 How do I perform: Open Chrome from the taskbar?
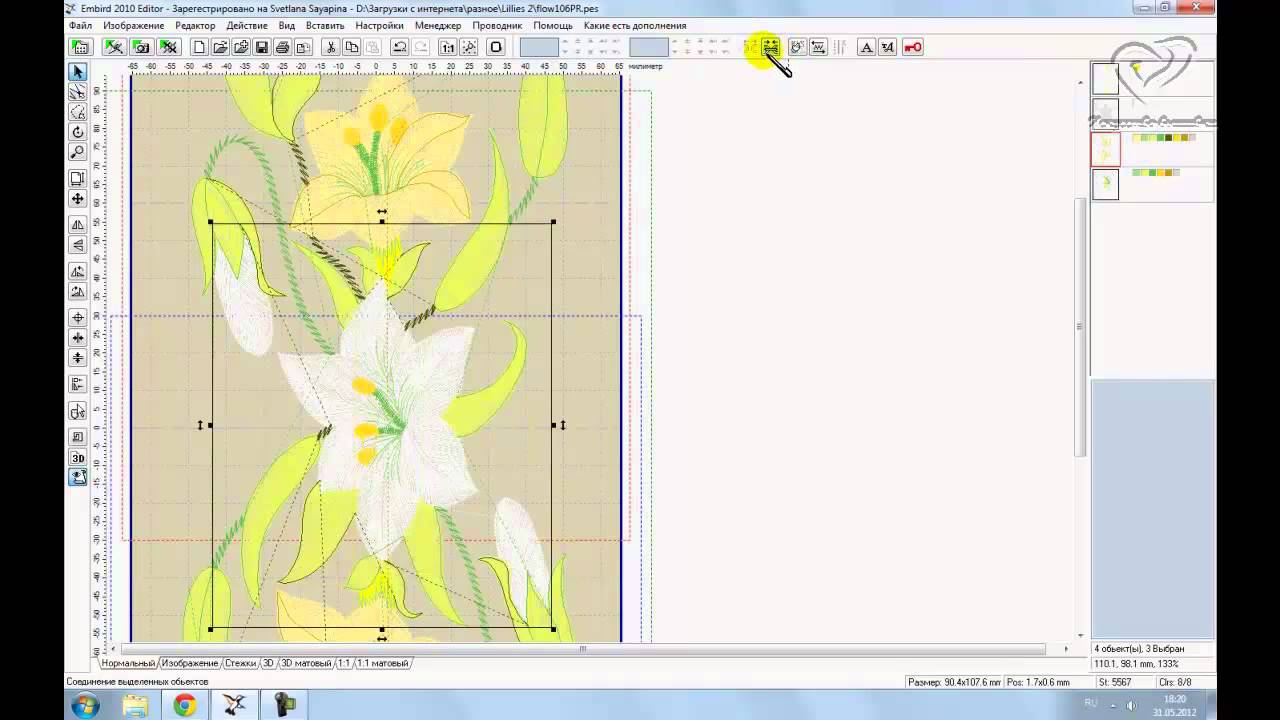click(x=185, y=705)
